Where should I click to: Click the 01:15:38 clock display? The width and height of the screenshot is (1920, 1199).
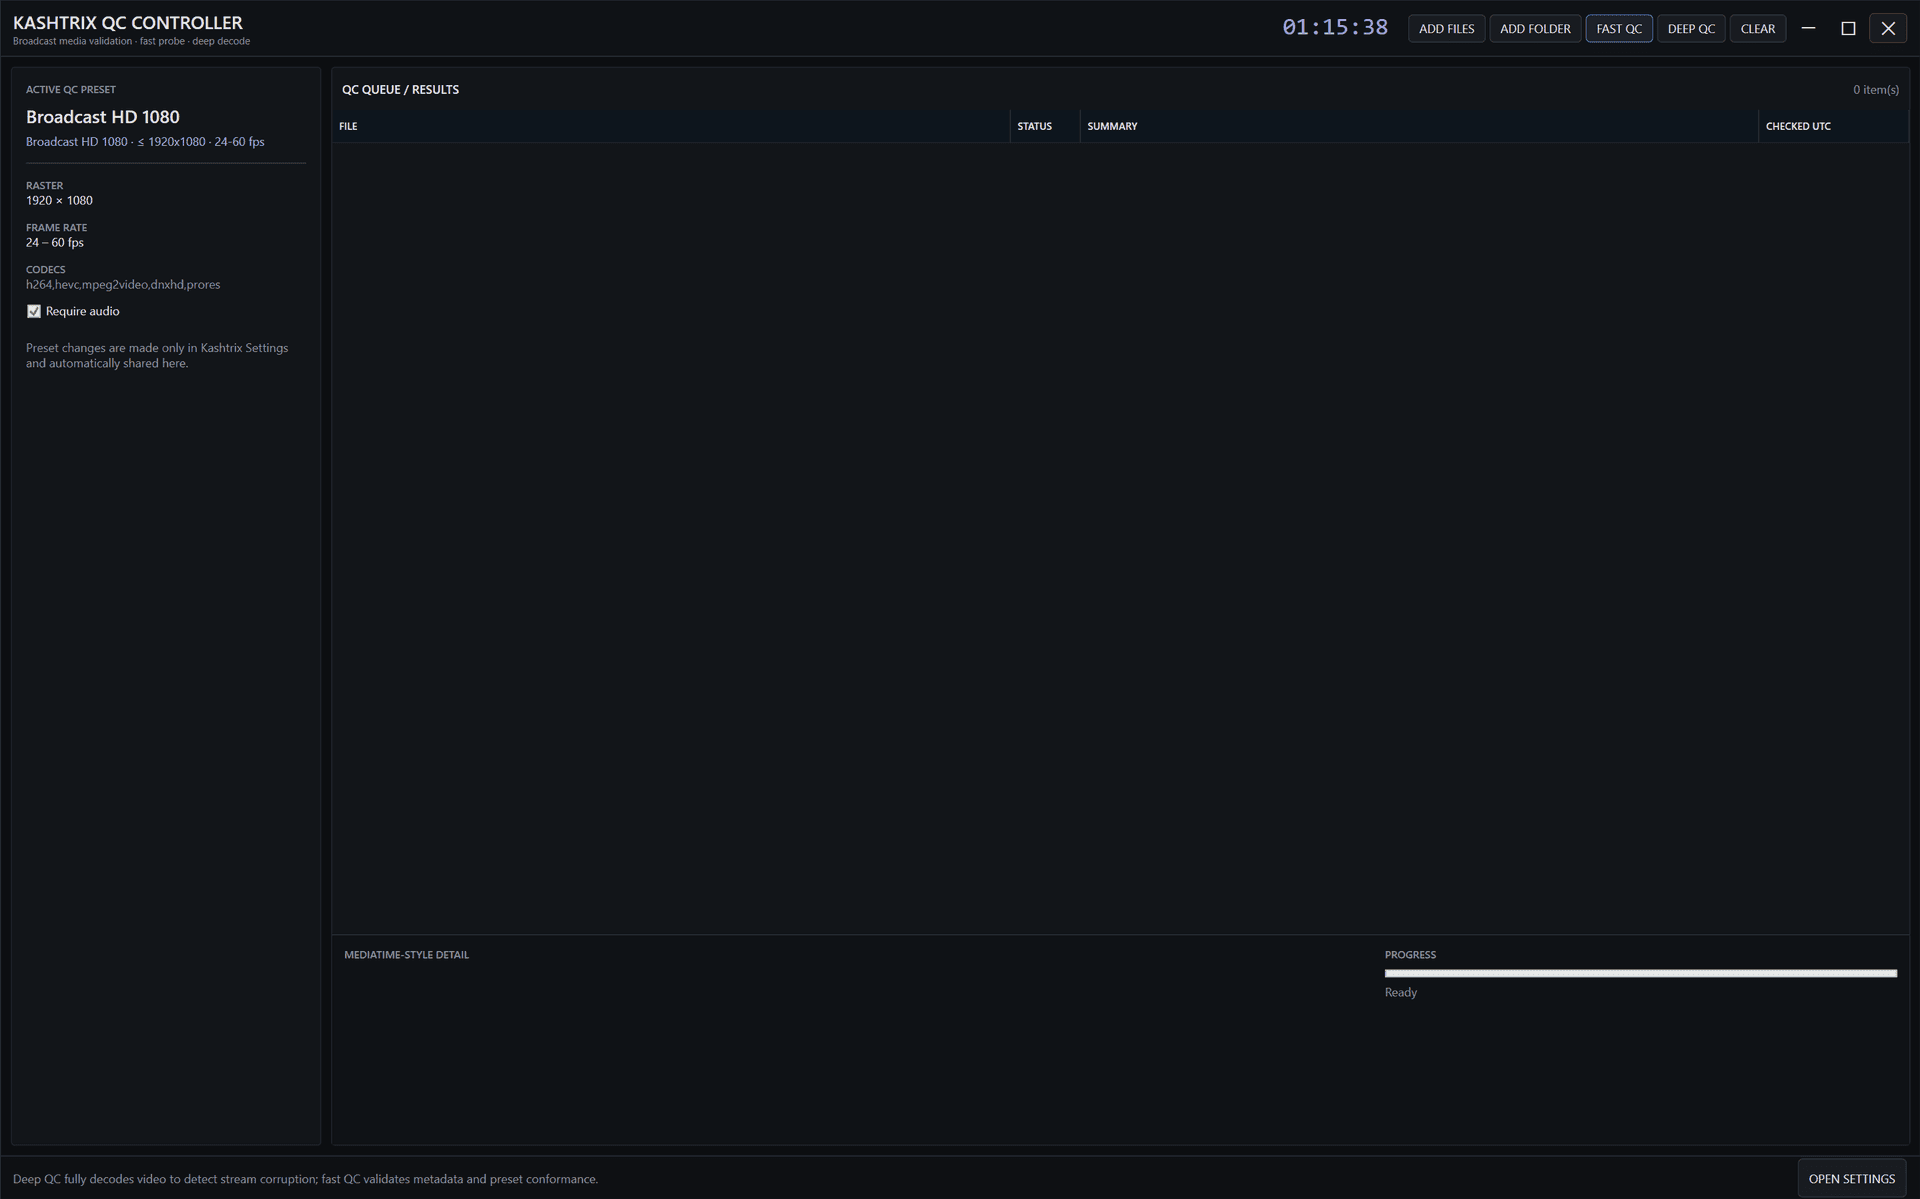(x=1335, y=27)
